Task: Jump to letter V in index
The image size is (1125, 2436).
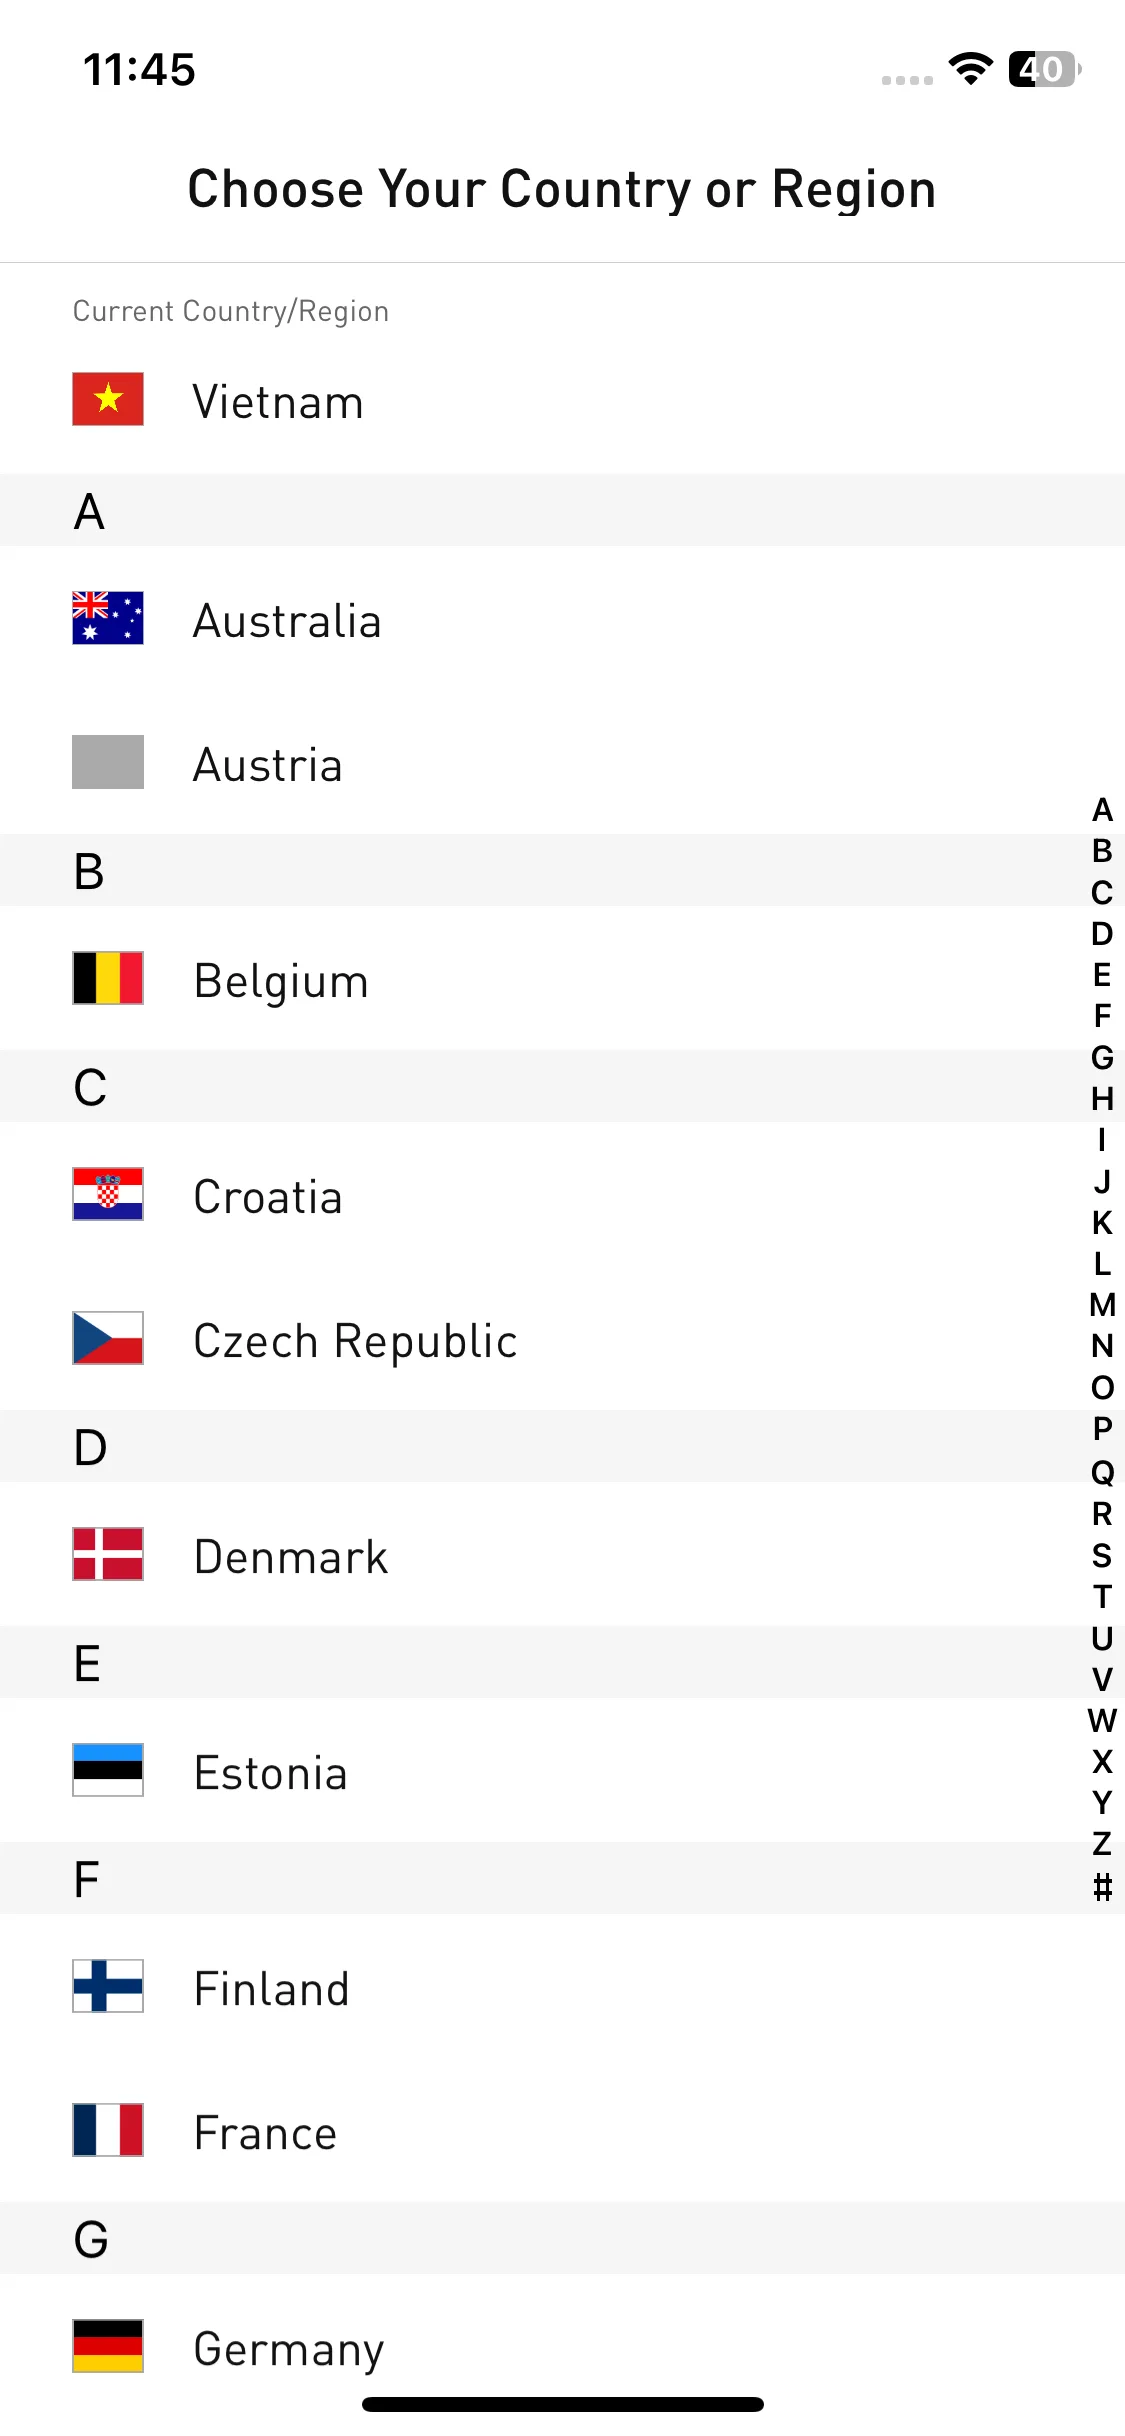Action: pos(1102,1679)
